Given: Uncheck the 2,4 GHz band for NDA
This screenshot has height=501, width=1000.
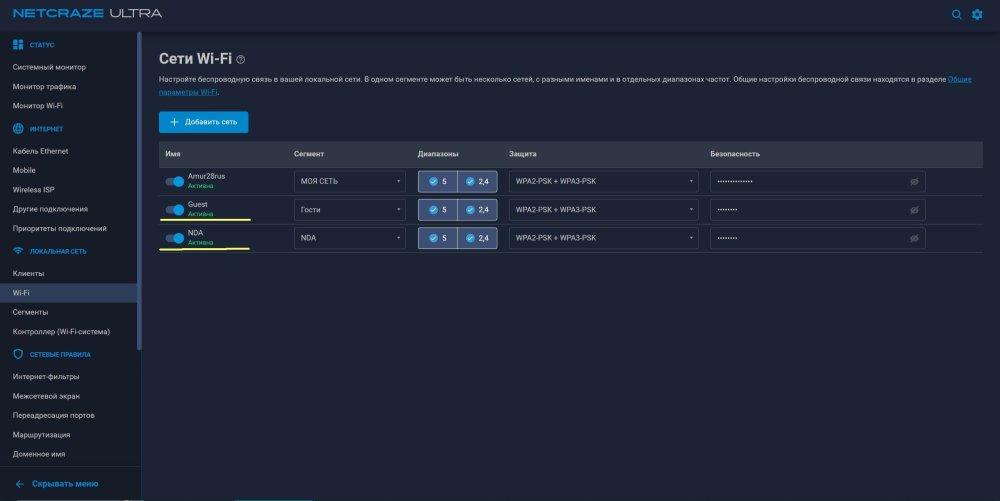Looking at the screenshot, I should [477, 238].
